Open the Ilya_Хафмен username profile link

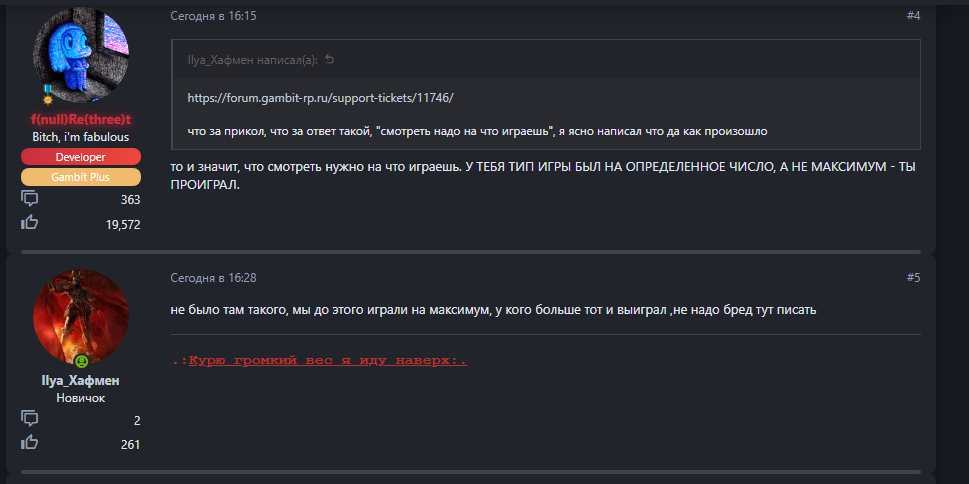click(x=82, y=381)
